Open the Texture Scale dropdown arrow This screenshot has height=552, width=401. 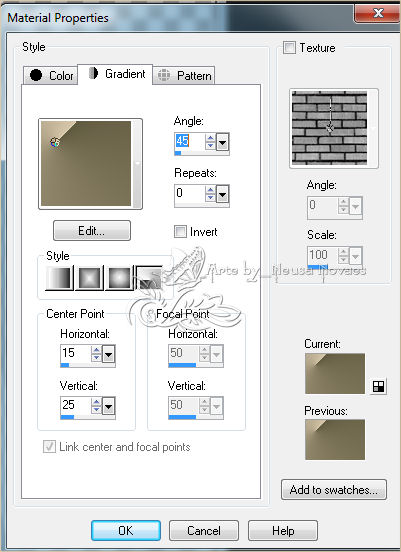pos(356,256)
